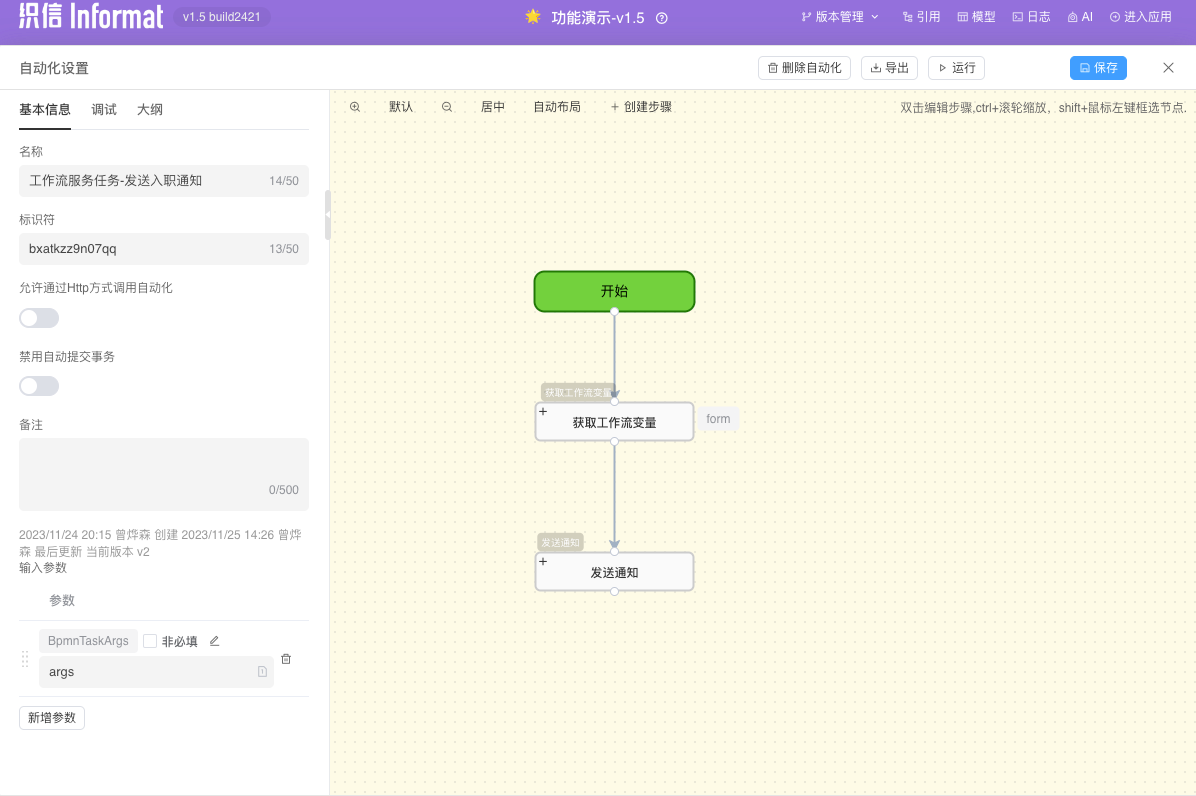Click the edit pencil icon beside 非必填

214,641
